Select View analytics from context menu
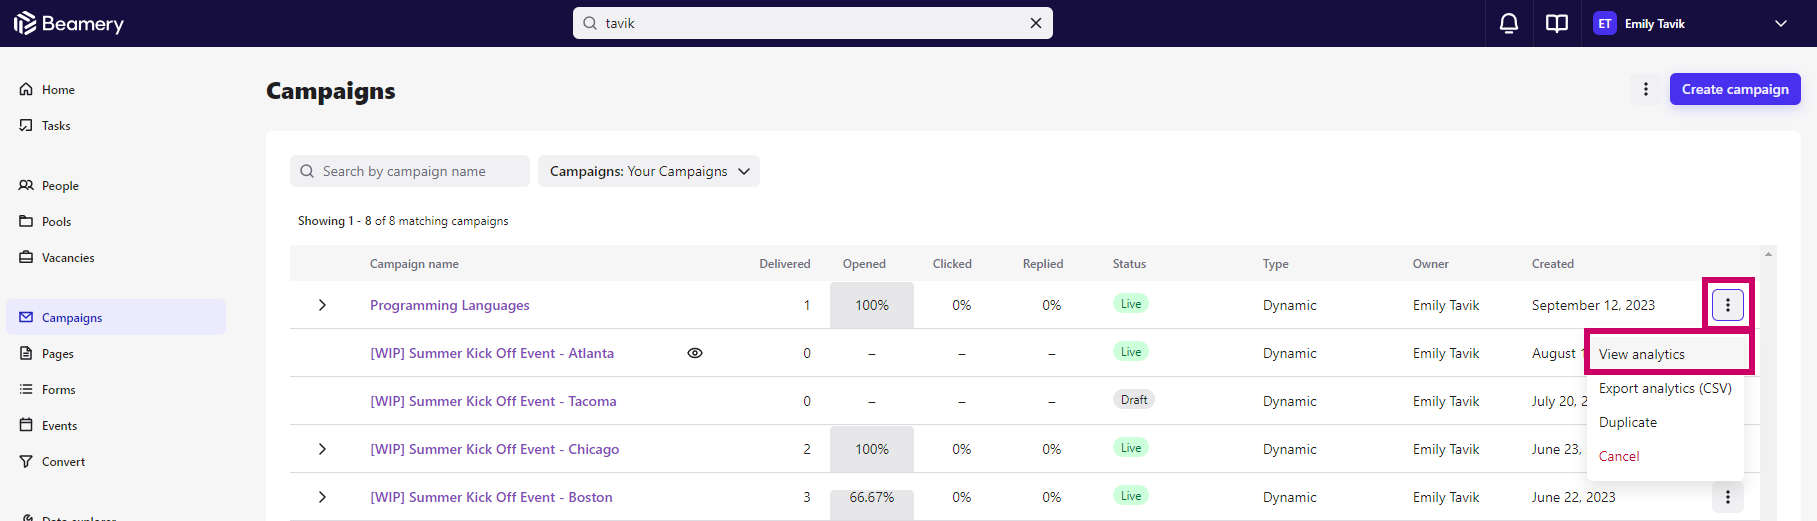Screen dimensions: 1817x521 1666,354
